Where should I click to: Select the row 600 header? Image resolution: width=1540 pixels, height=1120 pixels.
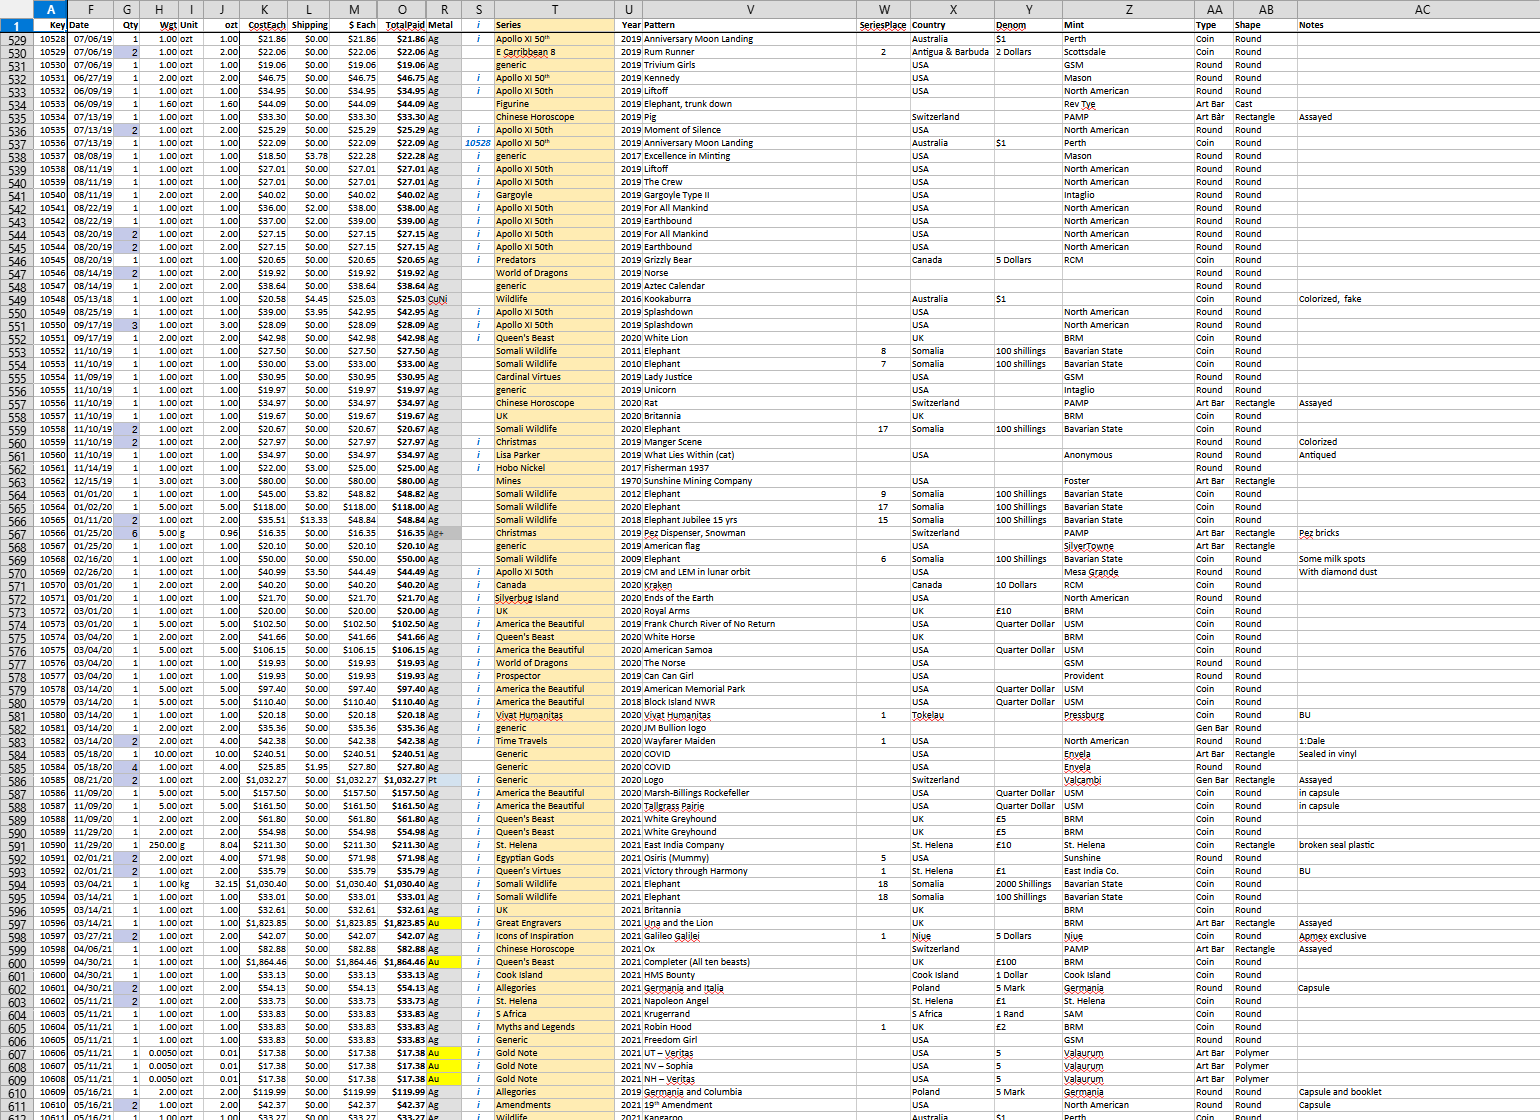pyautogui.click(x=17, y=962)
